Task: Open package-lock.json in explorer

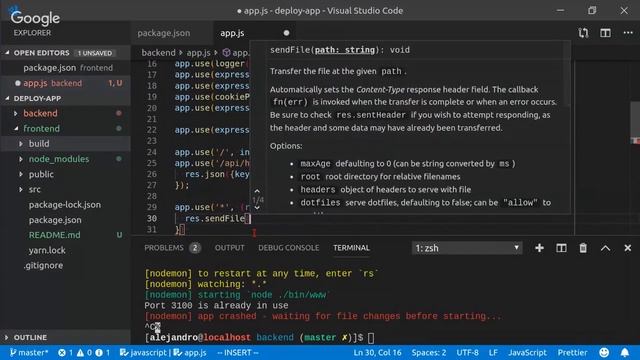Action: click(x=64, y=204)
